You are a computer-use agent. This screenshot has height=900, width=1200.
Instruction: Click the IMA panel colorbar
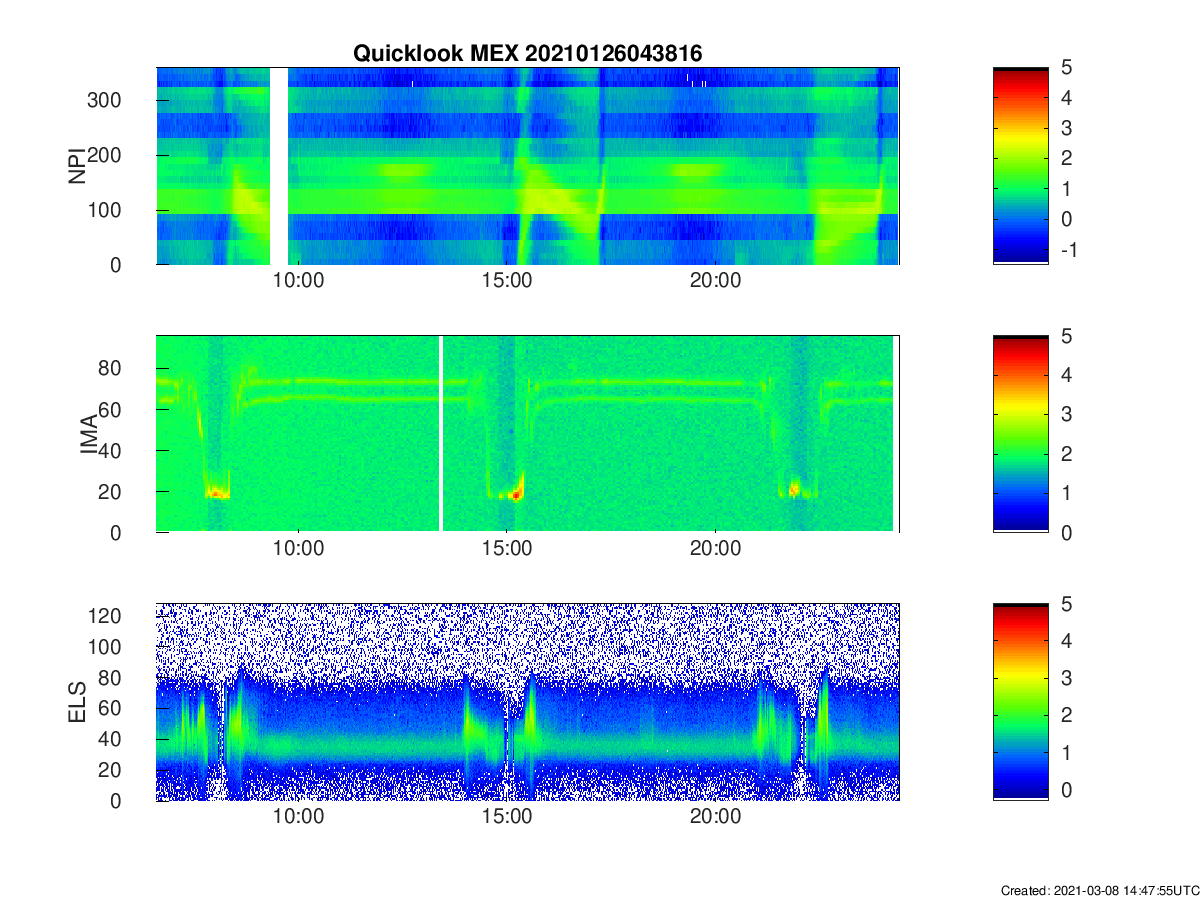point(1021,434)
